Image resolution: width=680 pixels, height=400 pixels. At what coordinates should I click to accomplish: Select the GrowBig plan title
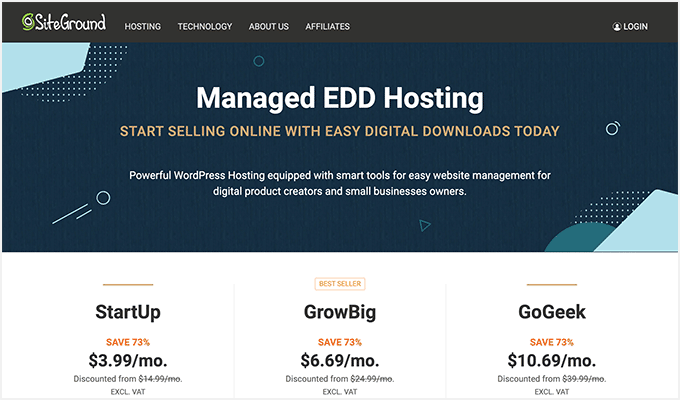pos(340,312)
